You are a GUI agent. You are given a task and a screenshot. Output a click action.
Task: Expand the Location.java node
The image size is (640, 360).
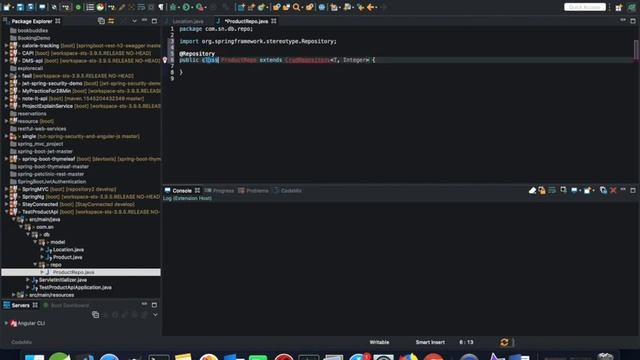point(42,249)
